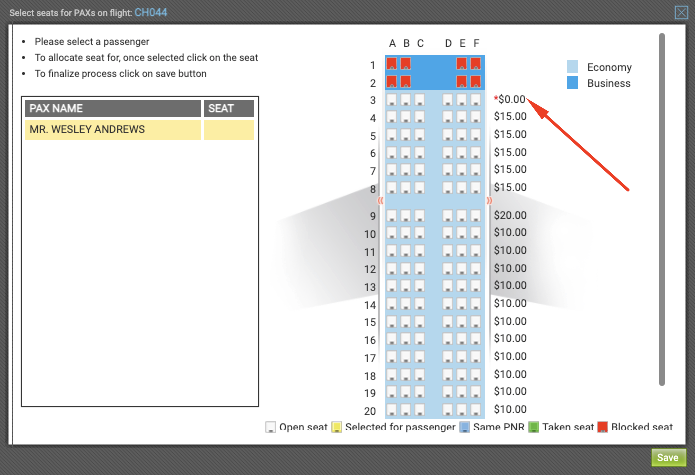Click blocked business seat 2B
The image size is (695, 475).
tap(406, 82)
